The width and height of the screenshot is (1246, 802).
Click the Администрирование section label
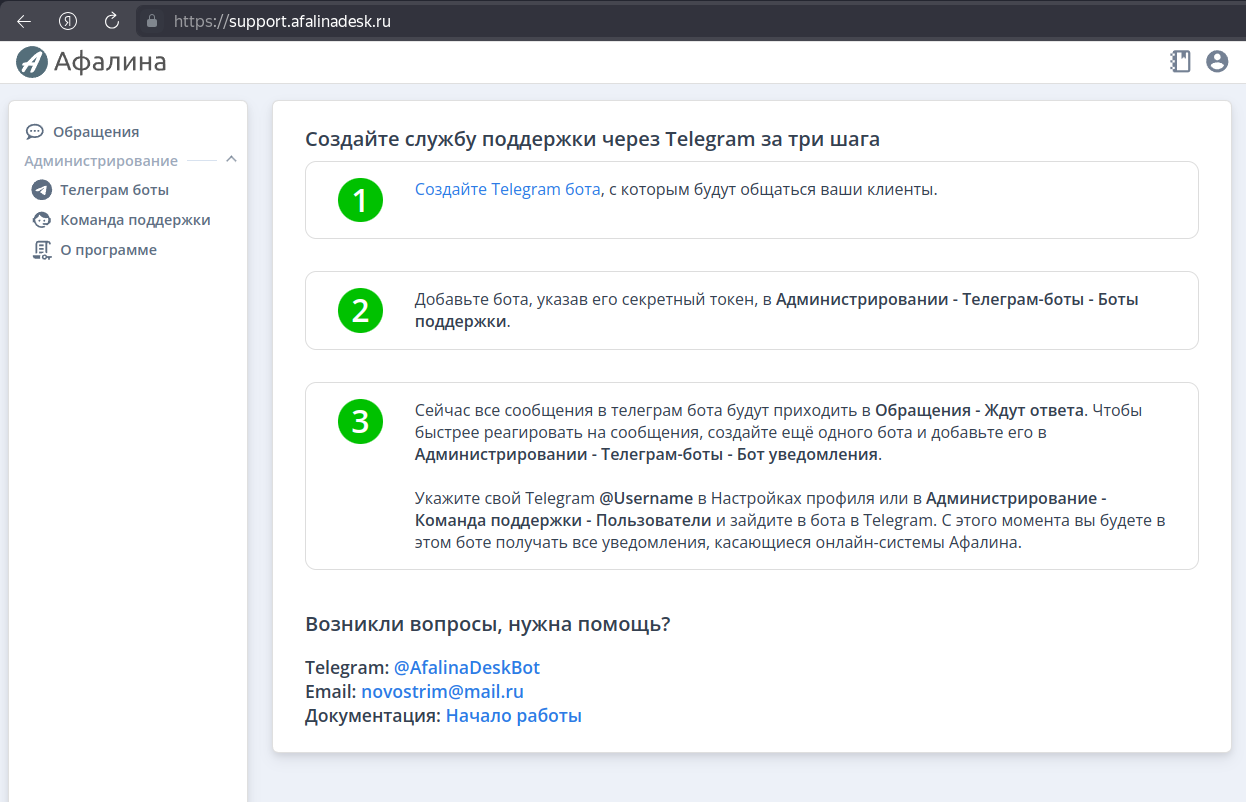(101, 160)
